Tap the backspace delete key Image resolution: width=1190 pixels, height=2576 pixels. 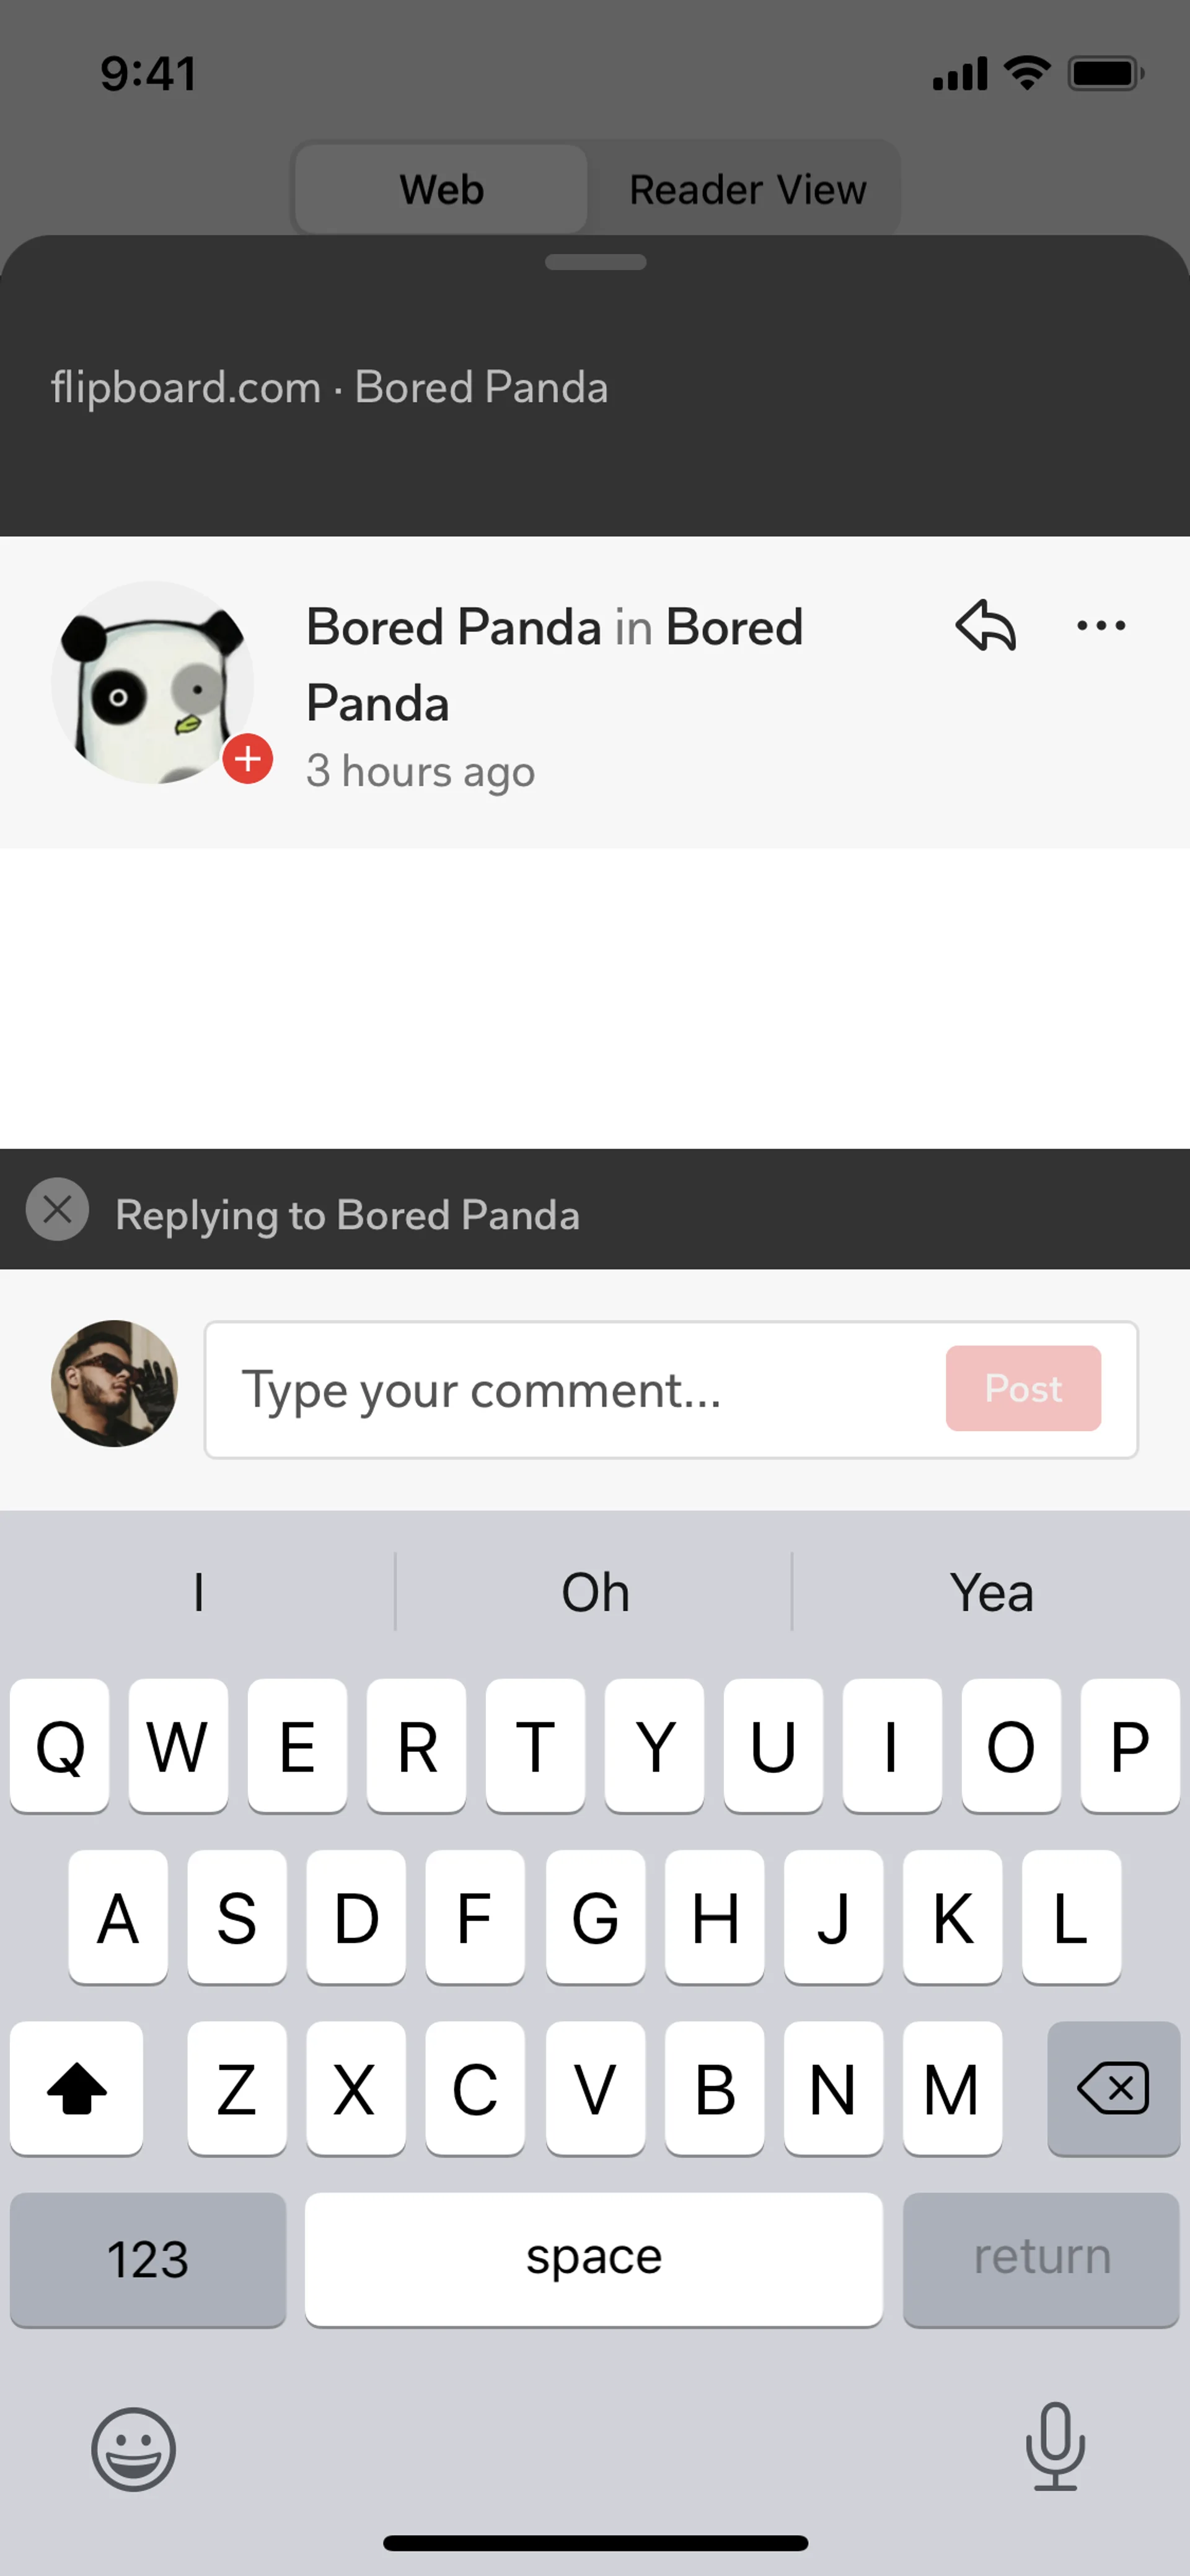pyautogui.click(x=1113, y=2089)
